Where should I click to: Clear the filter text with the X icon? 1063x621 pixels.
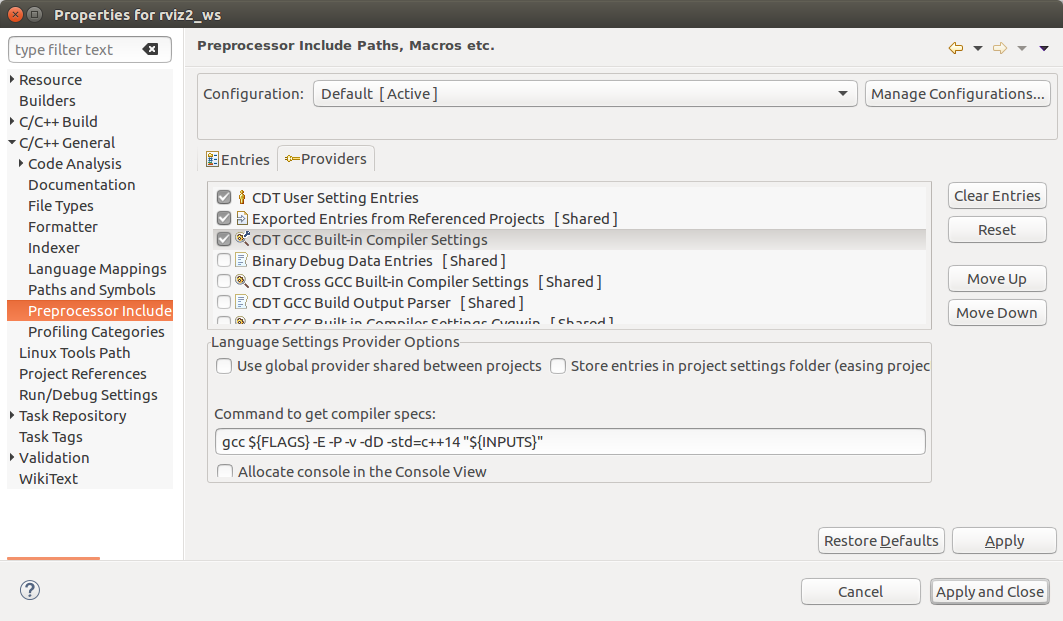coord(150,50)
